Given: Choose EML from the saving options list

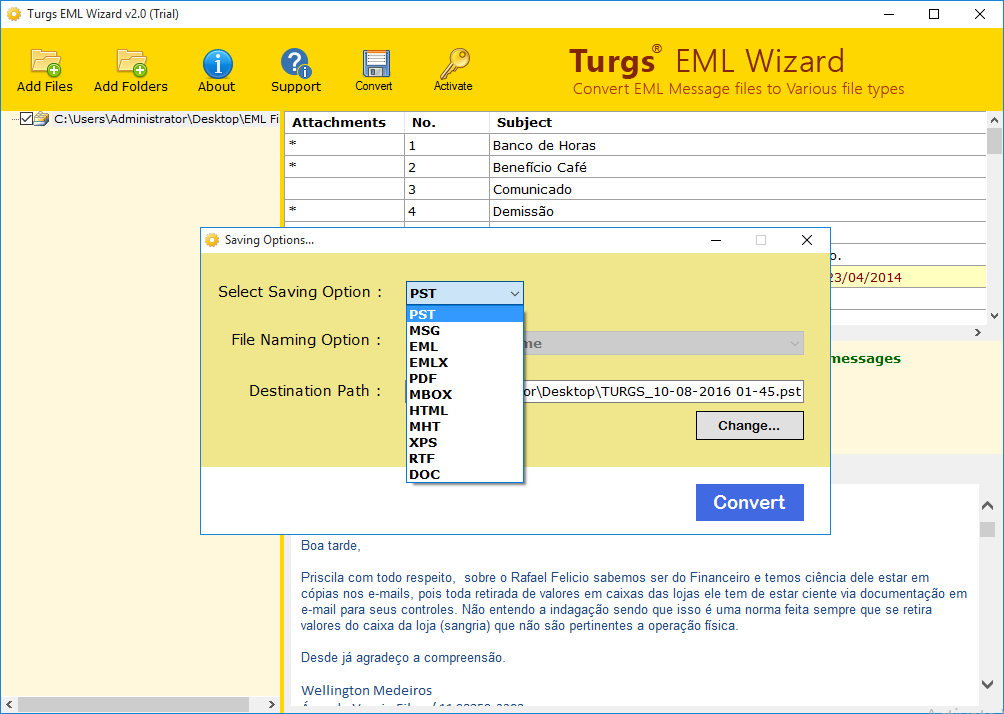Looking at the screenshot, I should click(x=465, y=346).
